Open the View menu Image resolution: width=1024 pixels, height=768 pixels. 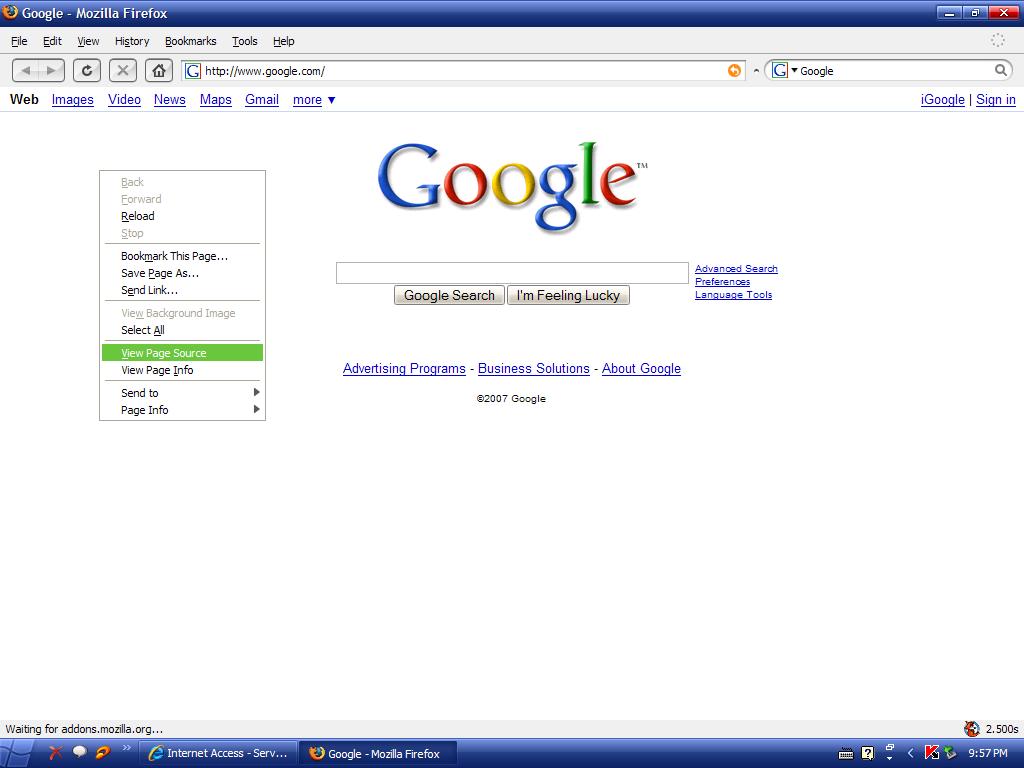coord(88,41)
